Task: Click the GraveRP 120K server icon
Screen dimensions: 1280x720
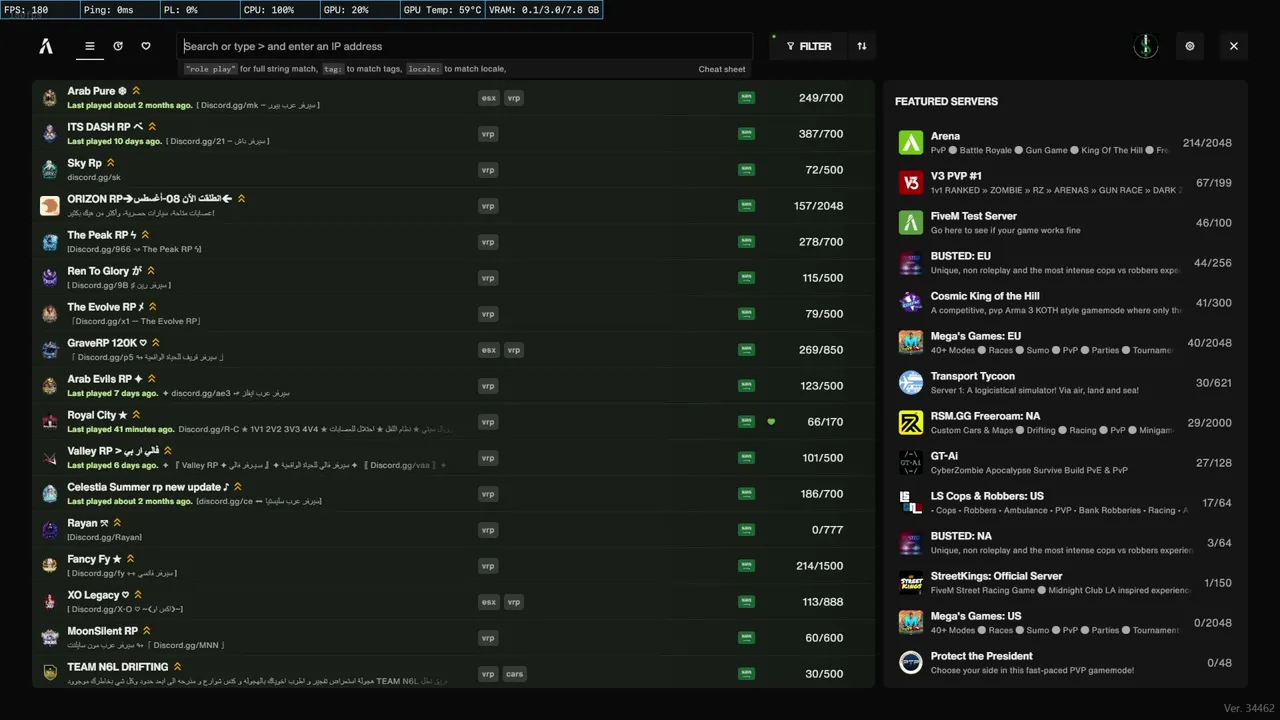Action: point(50,350)
